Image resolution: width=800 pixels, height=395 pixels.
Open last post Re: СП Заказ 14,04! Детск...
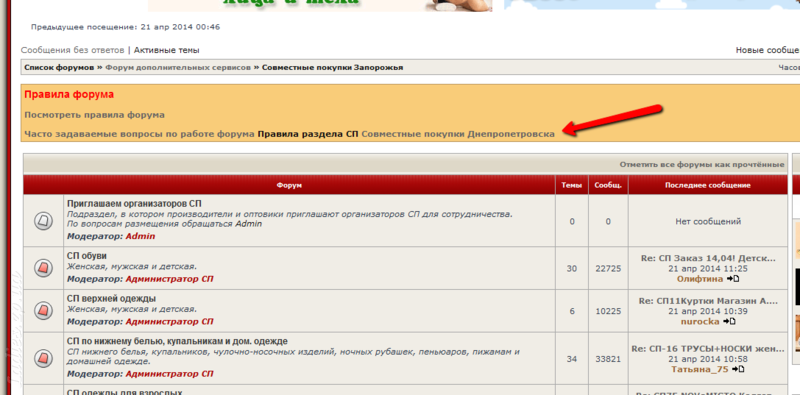point(708,258)
